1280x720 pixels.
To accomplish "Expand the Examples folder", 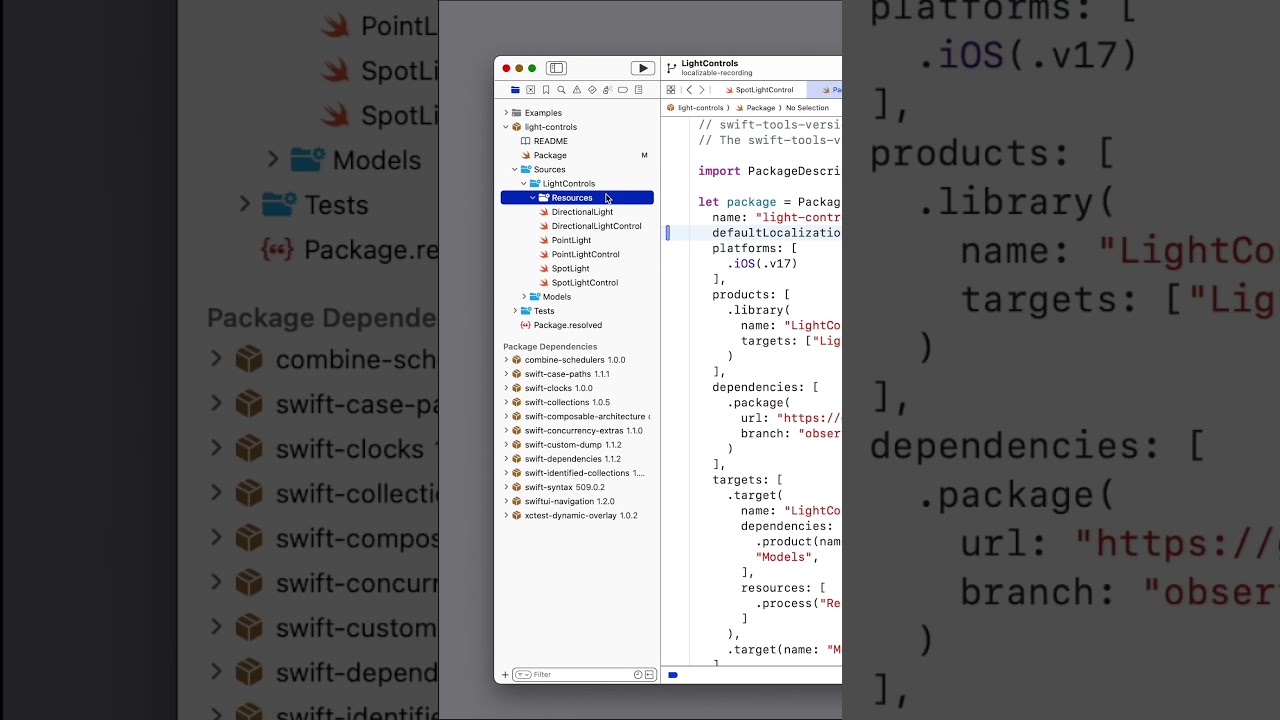I will [506, 113].
